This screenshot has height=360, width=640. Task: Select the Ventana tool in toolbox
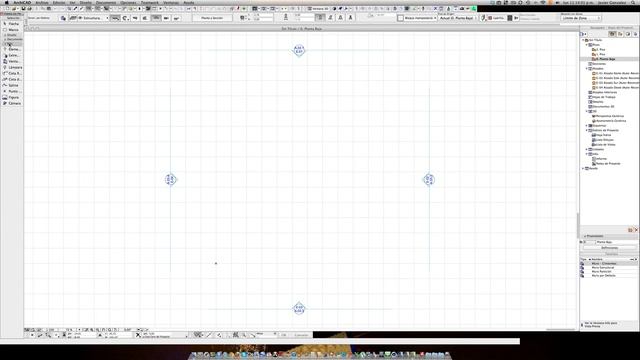[x=11, y=61]
